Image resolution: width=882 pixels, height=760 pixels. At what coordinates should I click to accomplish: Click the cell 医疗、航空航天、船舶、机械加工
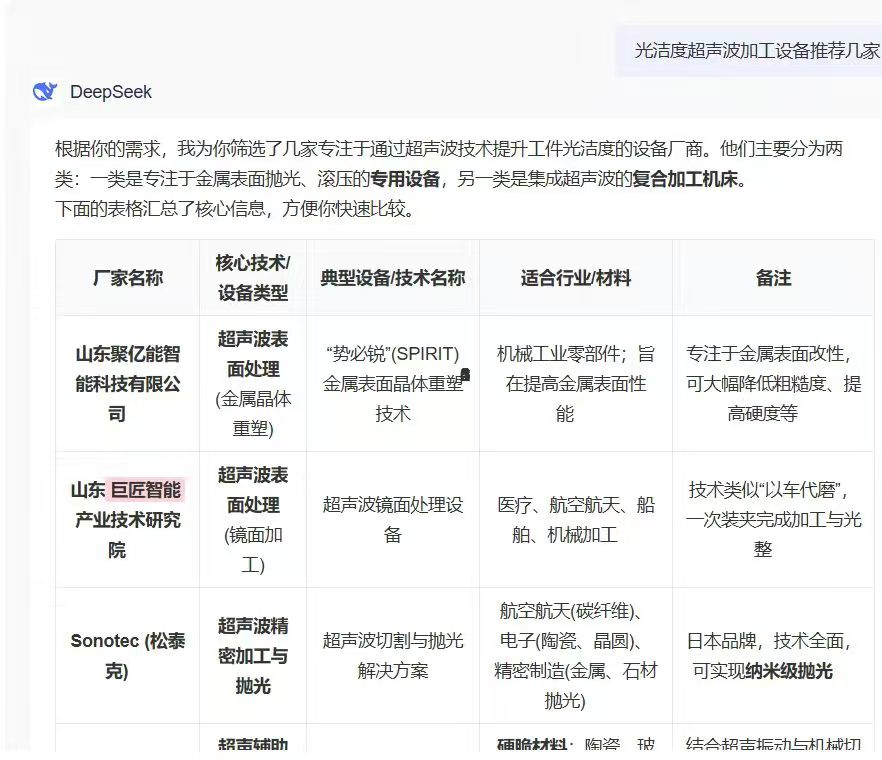(575, 520)
